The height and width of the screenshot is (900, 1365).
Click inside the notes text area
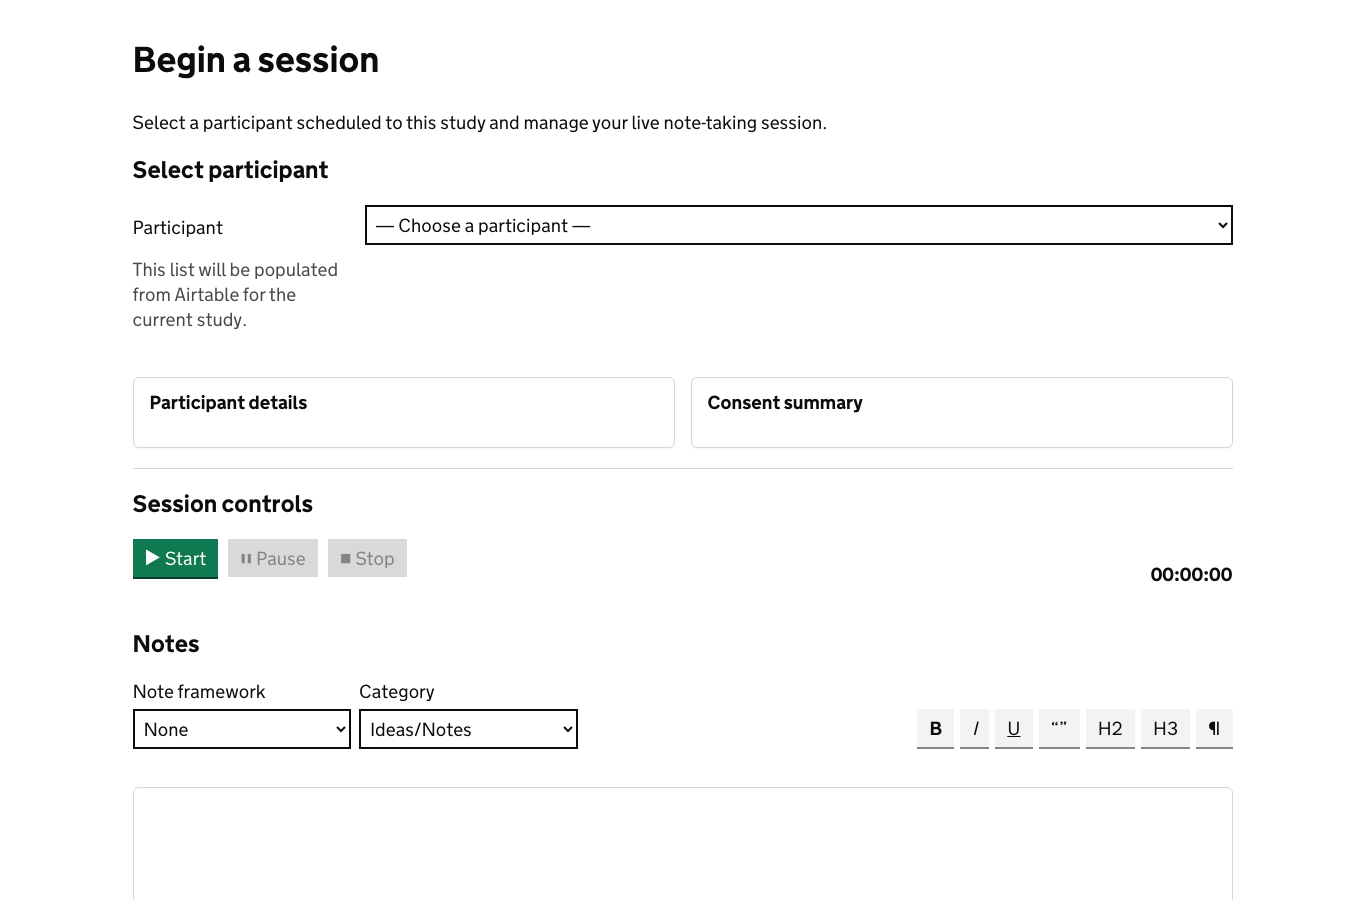pos(683,843)
